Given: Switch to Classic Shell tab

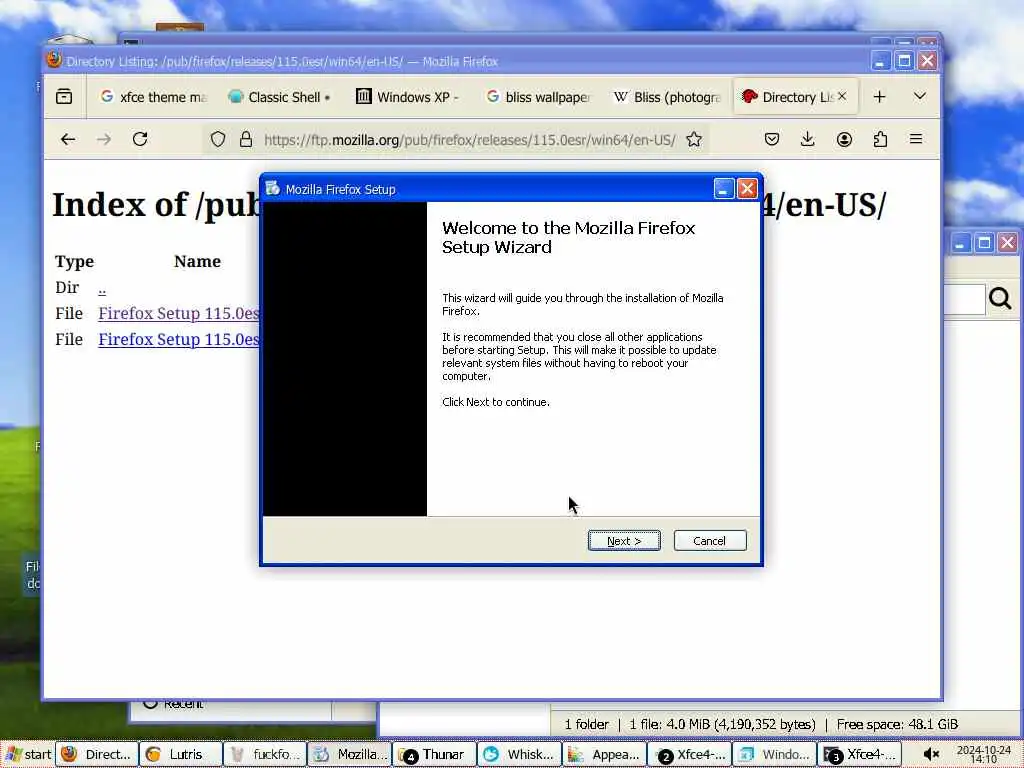Looking at the screenshot, I should 280,97.
